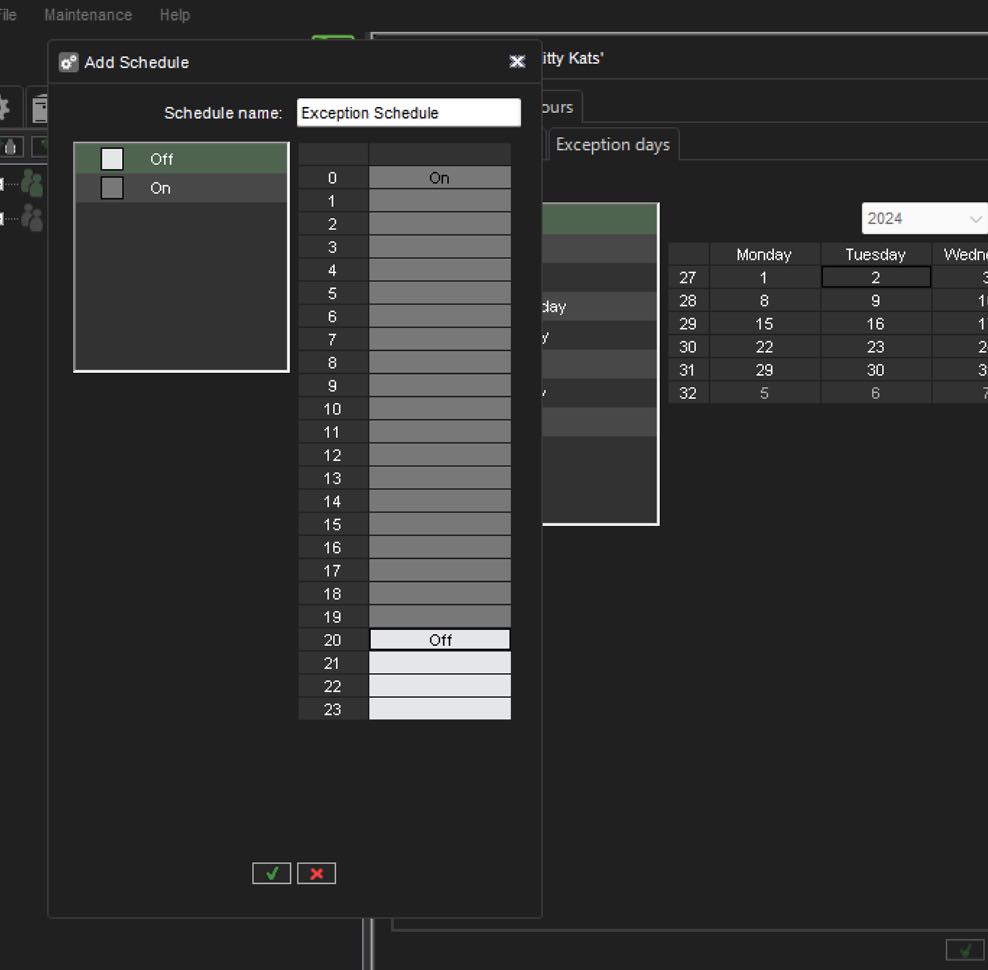Screen dimensions: 988x970
Task: Select Tuesday 16 in the calendar
Action: pos(875,324)
